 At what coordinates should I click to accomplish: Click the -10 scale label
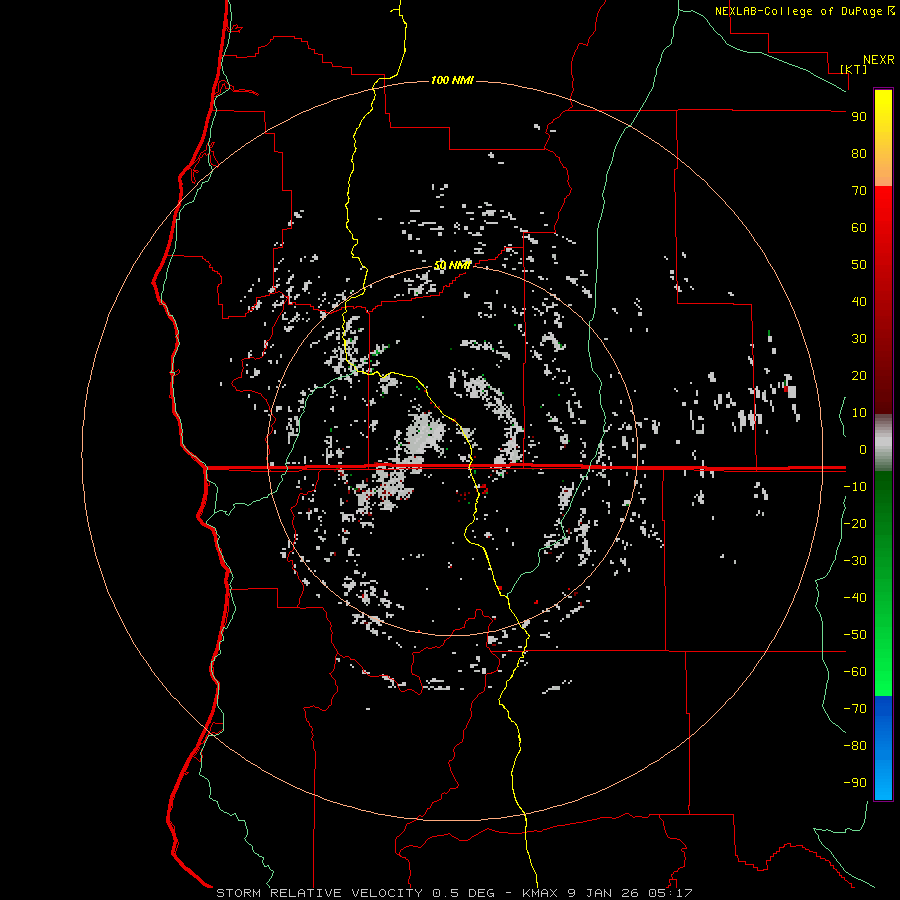pyautogui.click(x=855, y=487)
